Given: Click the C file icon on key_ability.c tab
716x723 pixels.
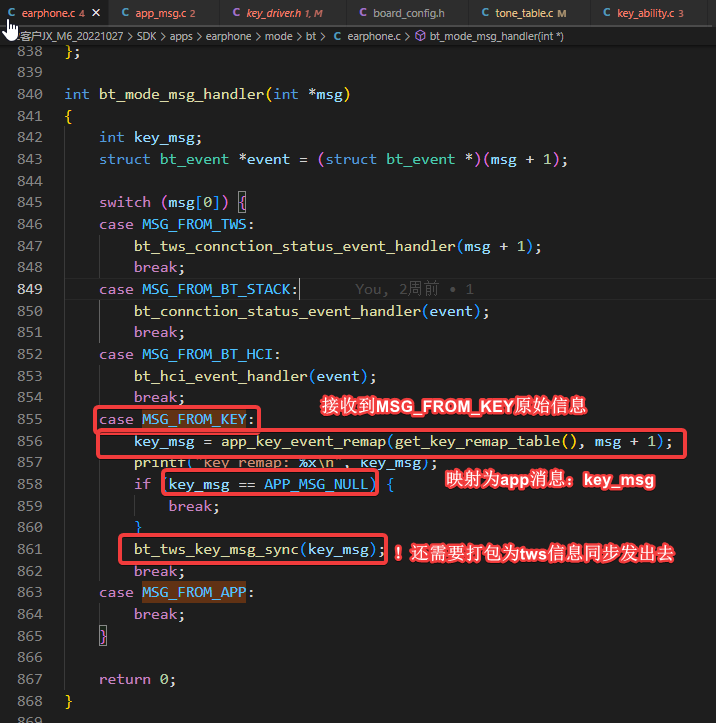Looking at the screenshot, I should click(607, 13).
